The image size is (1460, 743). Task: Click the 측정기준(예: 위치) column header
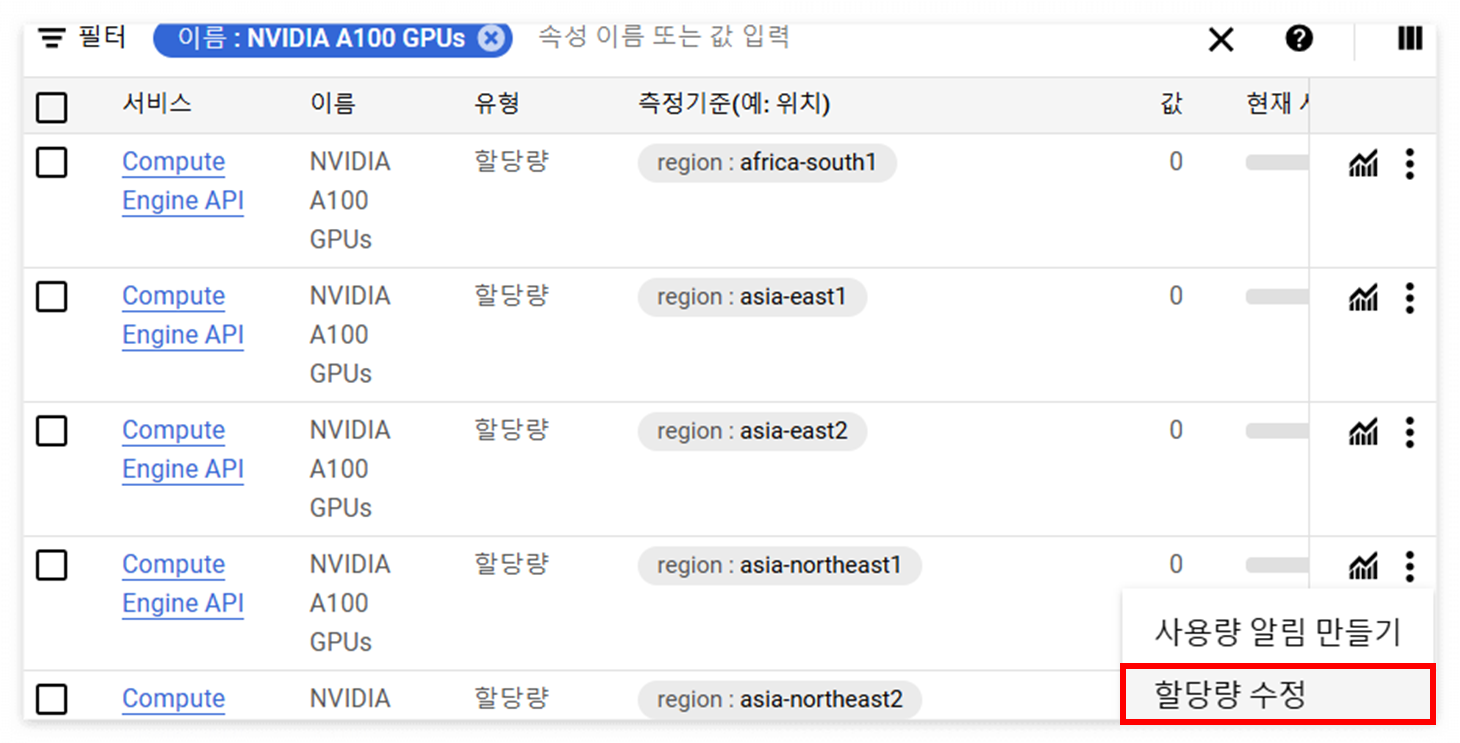tap(734, 104)
